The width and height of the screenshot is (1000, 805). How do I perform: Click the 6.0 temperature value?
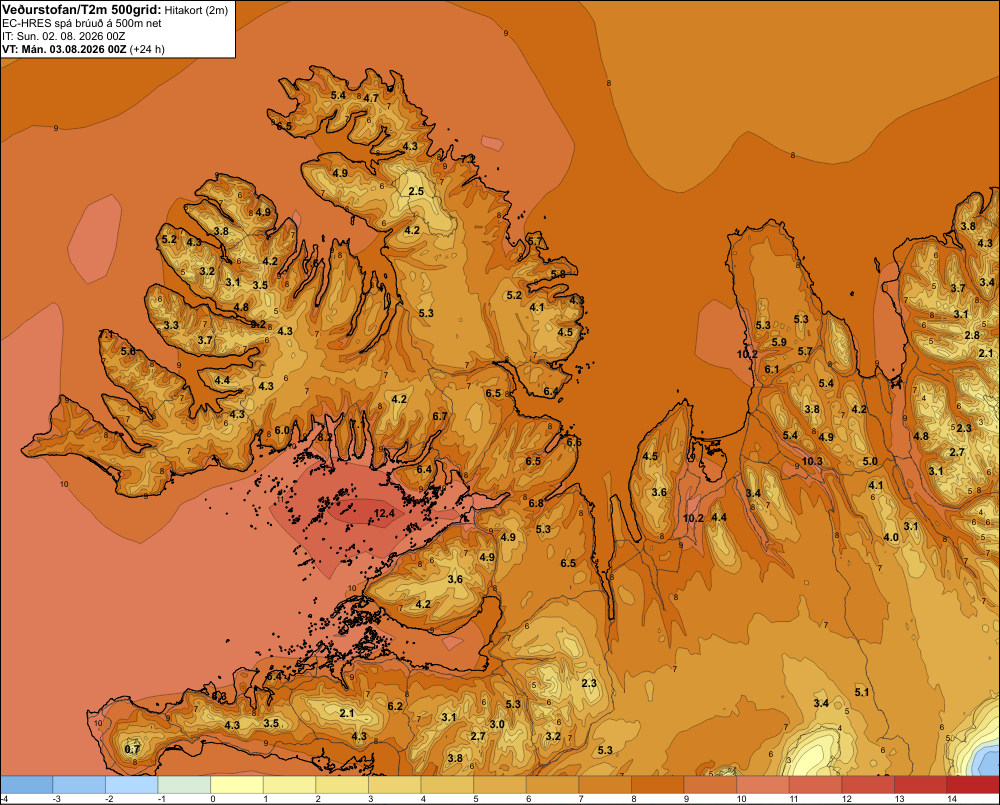[282, 430]
